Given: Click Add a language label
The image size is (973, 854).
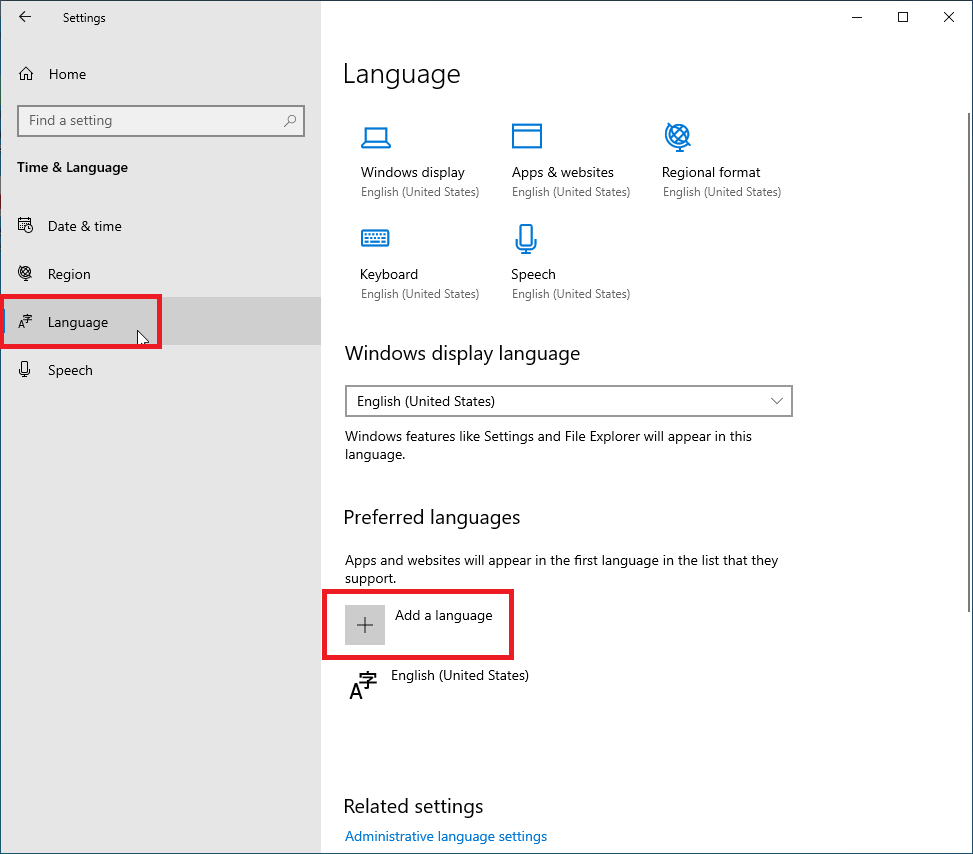Looking at the screenshot, I should pyautogui.click(x=444, y=615).
